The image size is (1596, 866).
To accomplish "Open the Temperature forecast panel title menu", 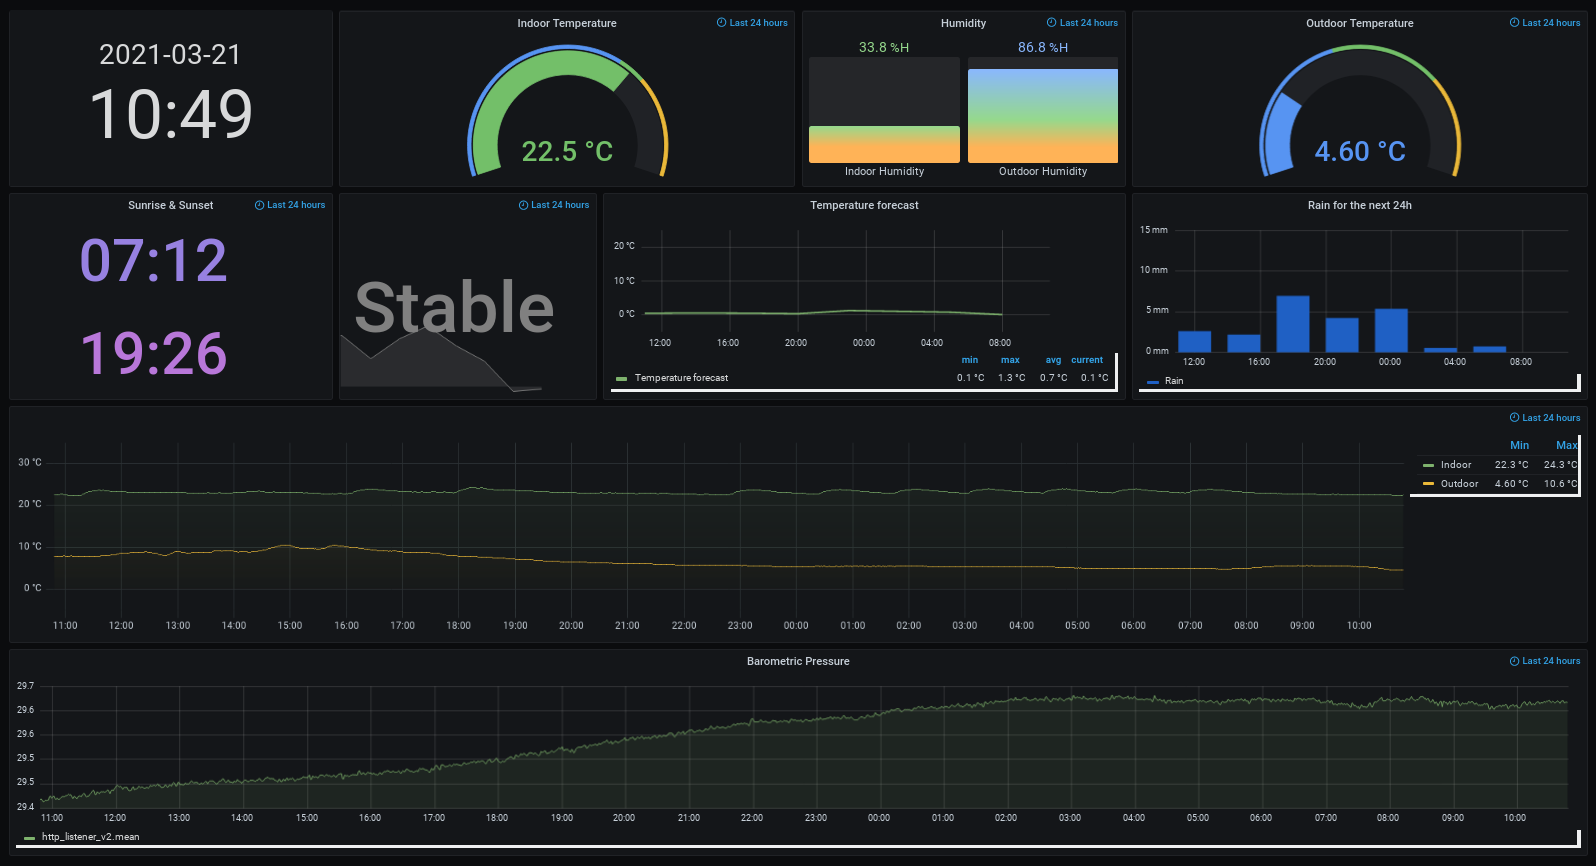I will [x=864, y=205].
